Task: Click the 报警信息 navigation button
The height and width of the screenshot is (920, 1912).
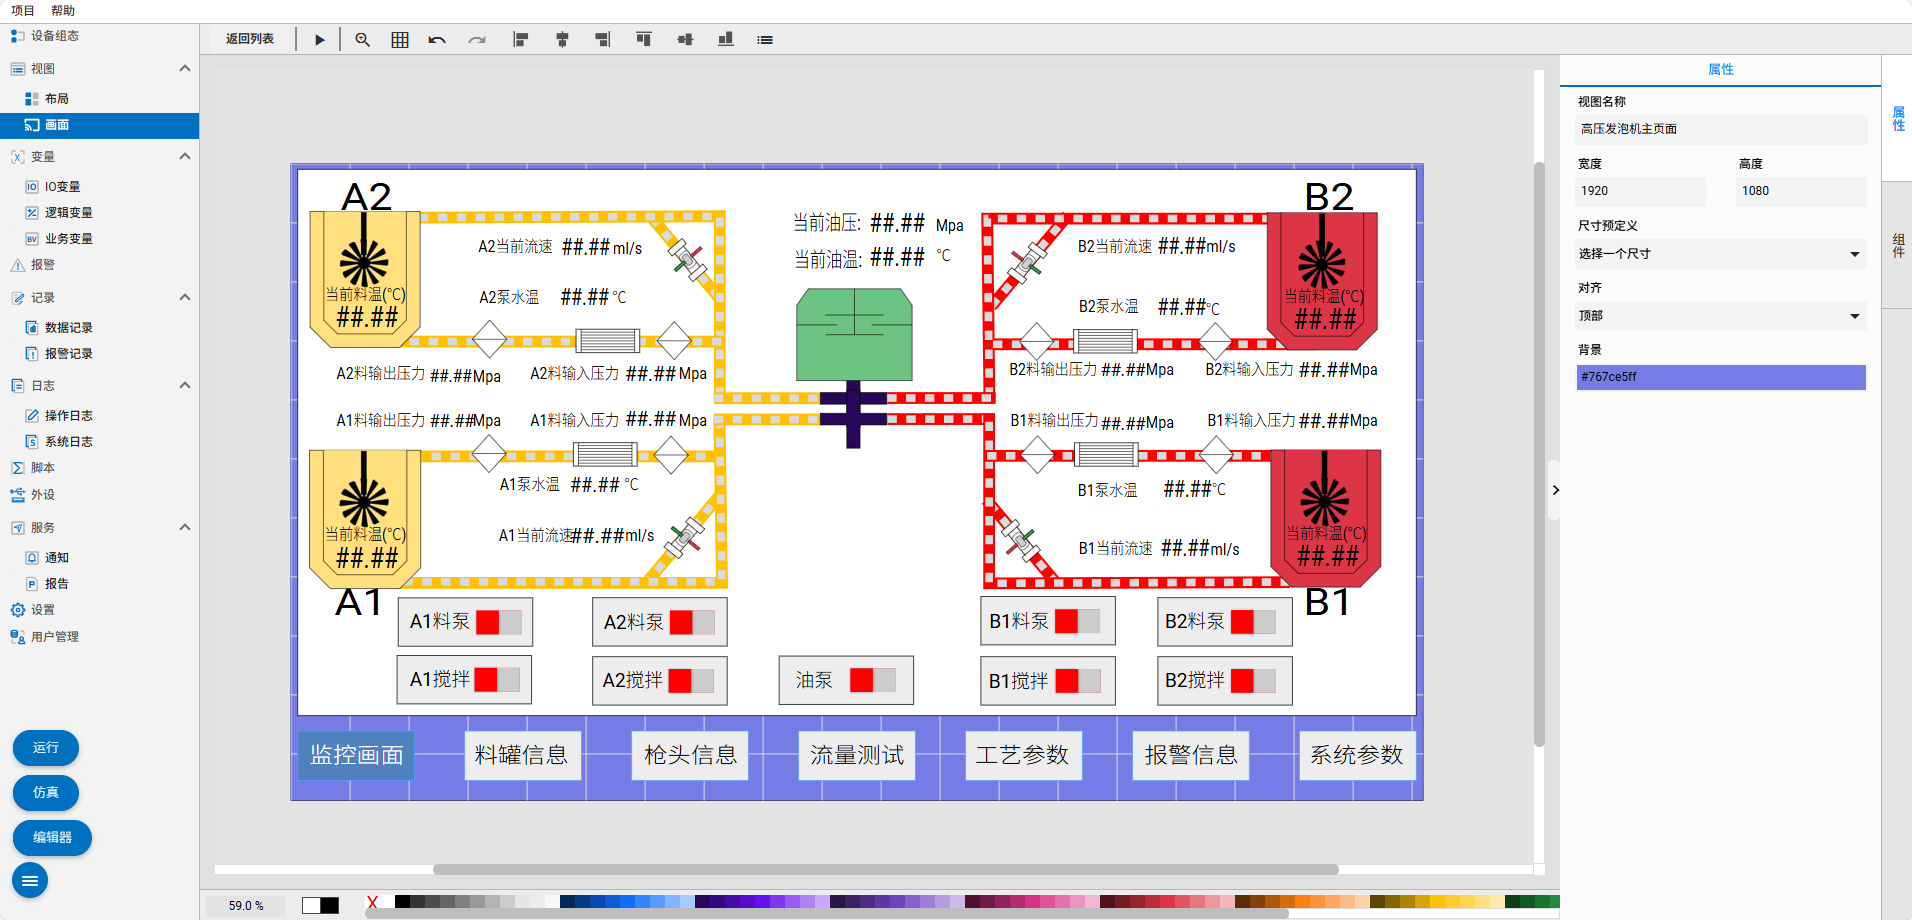Action: (1191, 755)
